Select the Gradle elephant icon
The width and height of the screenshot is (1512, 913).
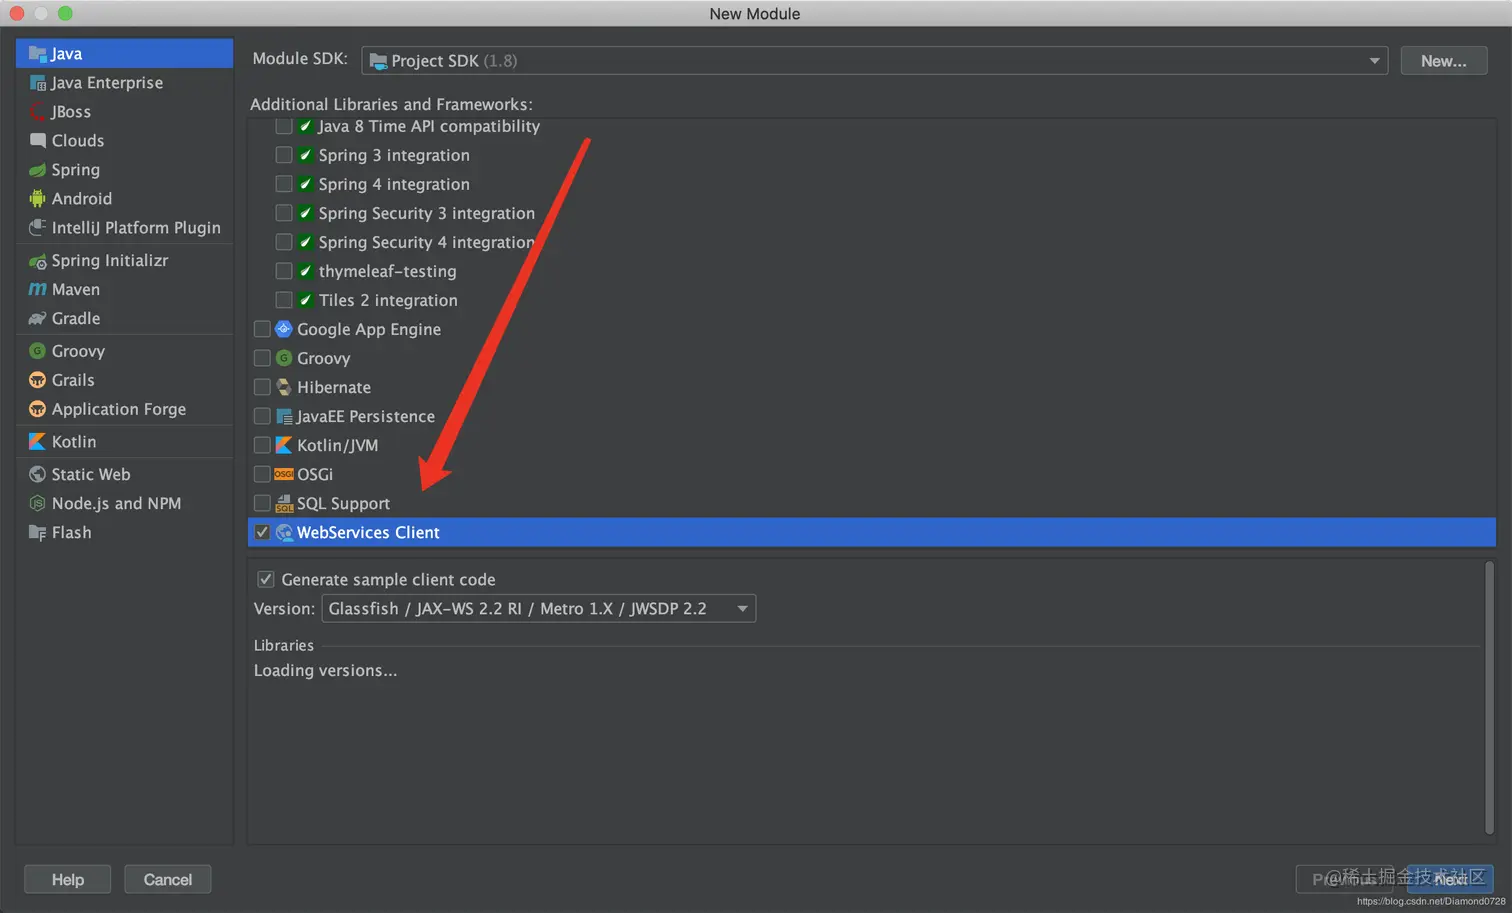38,319
